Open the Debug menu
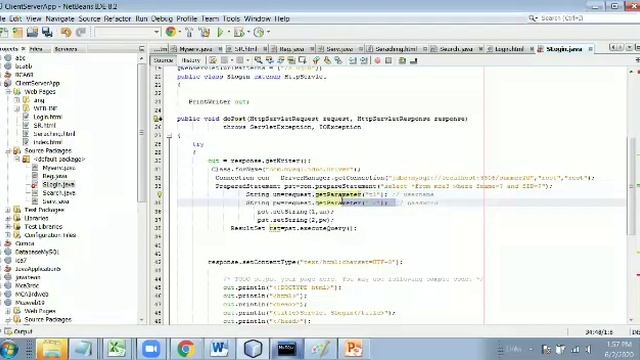The width and height of the screenshot is (640, 360). (162, 19)
